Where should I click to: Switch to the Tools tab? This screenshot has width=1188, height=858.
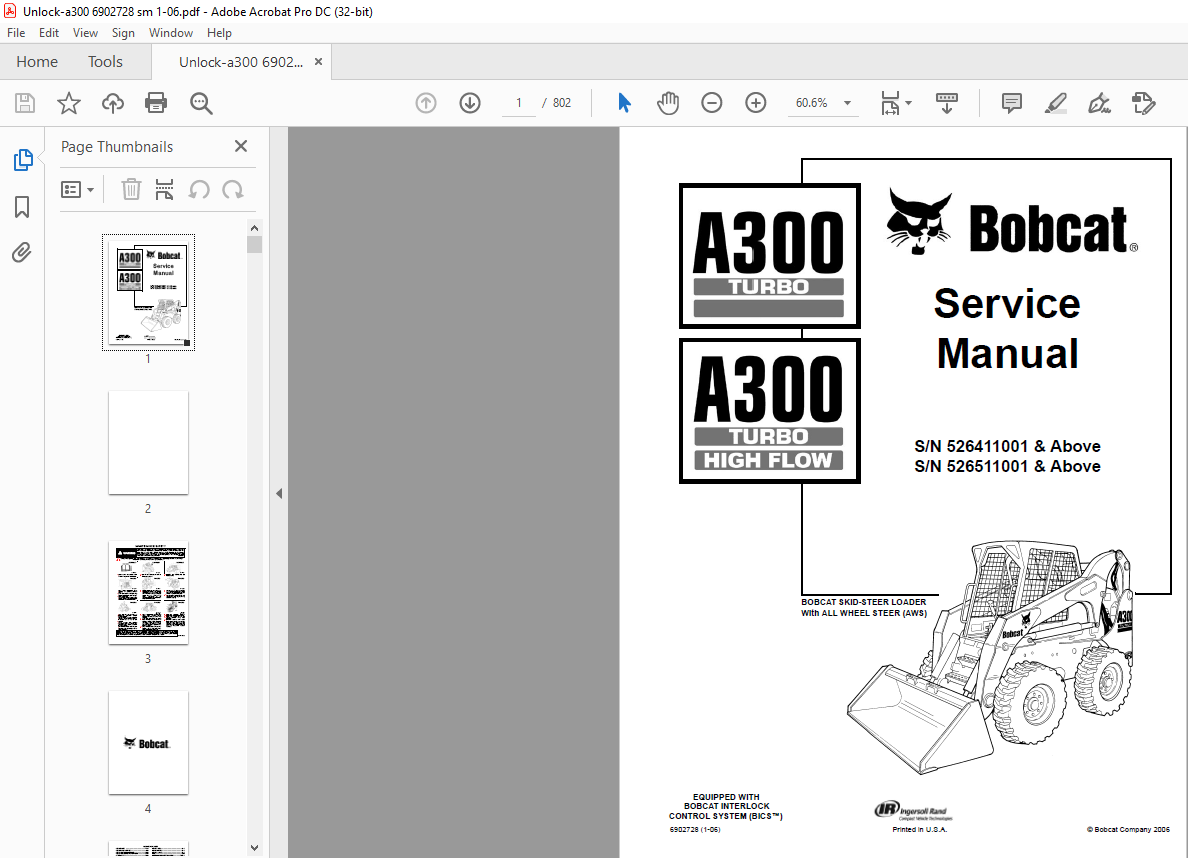tap(105, 62)
